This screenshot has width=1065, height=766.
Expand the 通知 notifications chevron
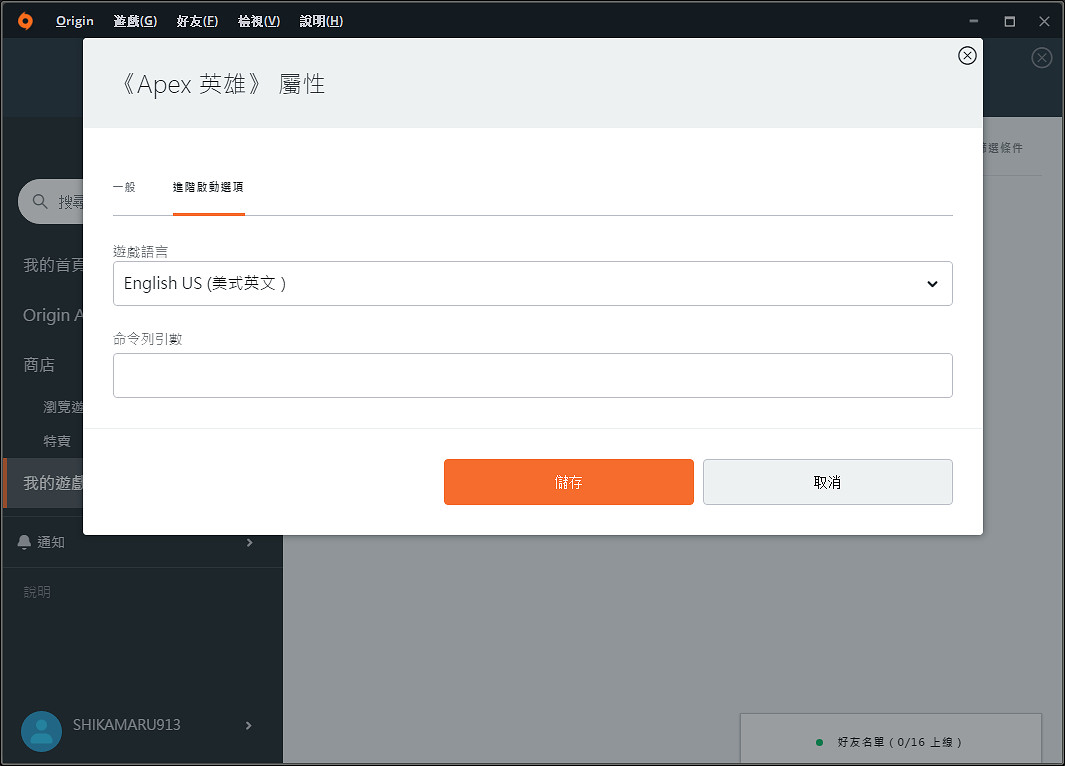pyautogui.click(x=249, y=542)
